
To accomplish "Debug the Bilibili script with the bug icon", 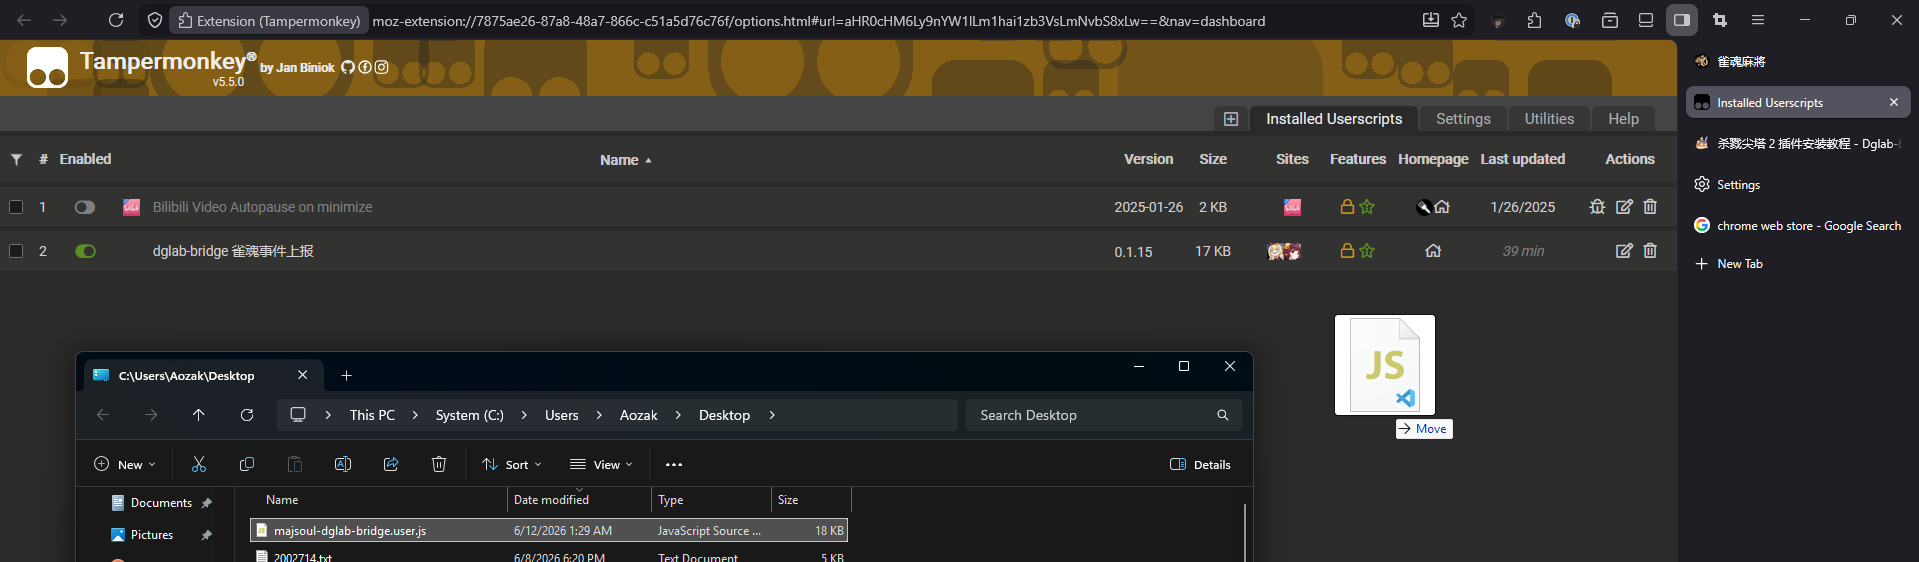I will pyautogui.click(x=1597, y=207).
